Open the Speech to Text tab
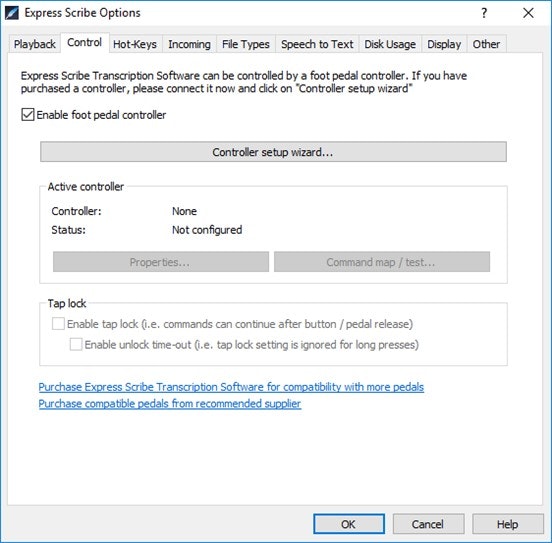Viewport: 552px width, 543px height. point(317,44)
